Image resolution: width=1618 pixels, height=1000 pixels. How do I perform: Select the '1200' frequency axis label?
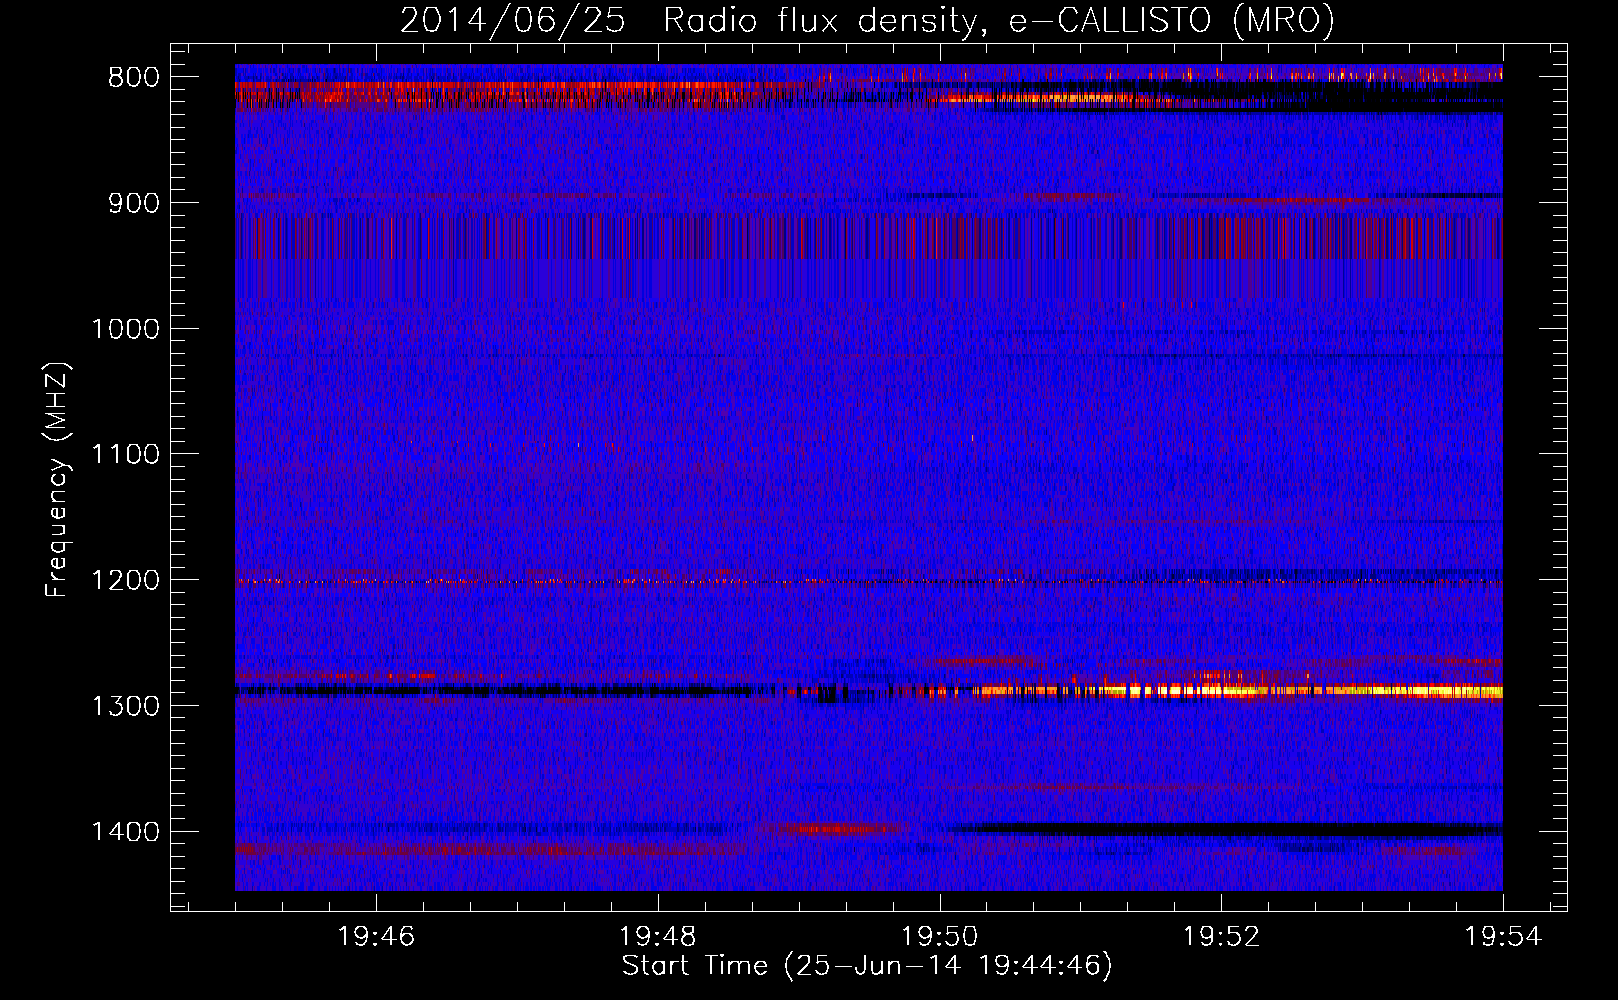(x=125, y=581)
